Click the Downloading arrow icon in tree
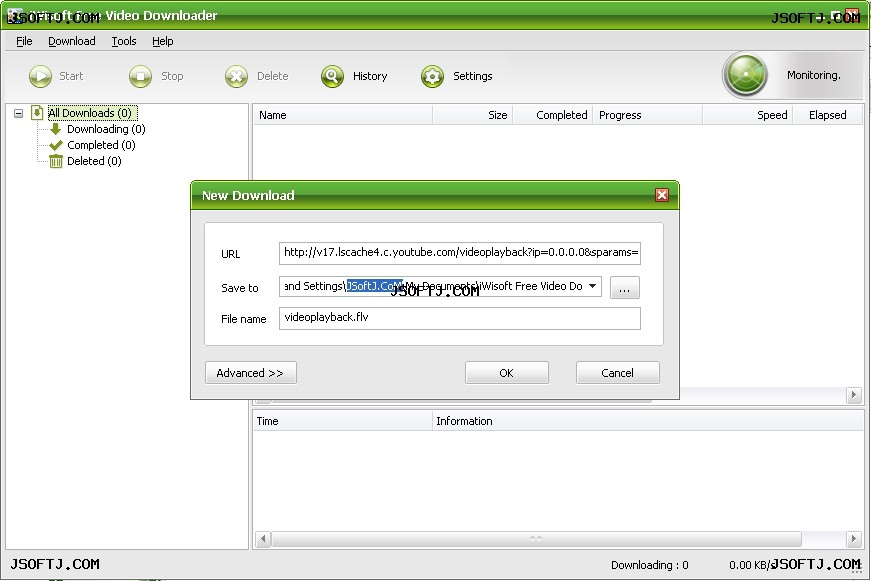 pyautogui.click(x=55, y=129)
